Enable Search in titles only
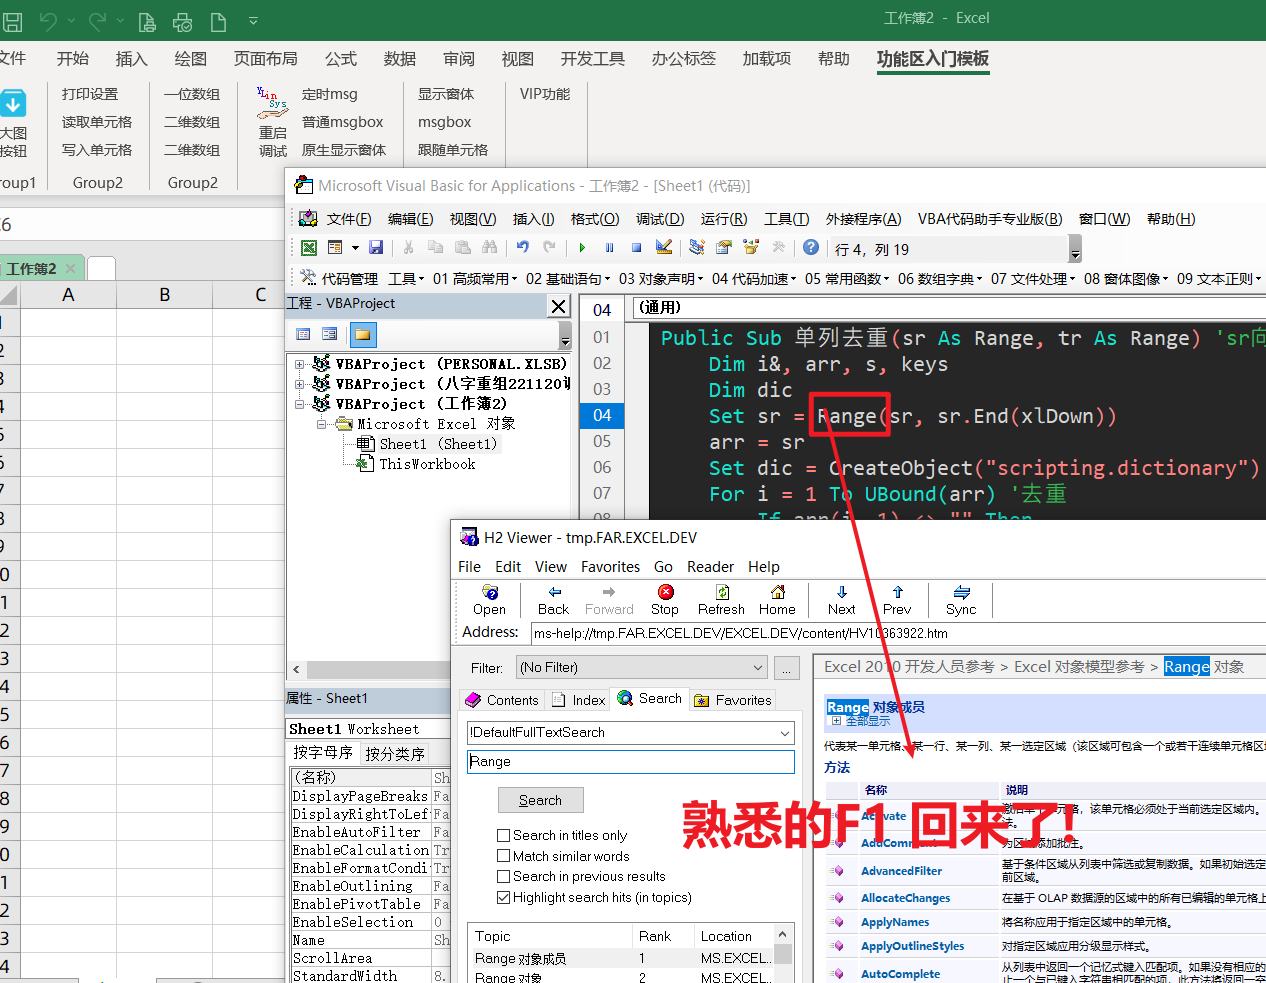The width and height of the screenshot is (1266, 983). [503, 835]
